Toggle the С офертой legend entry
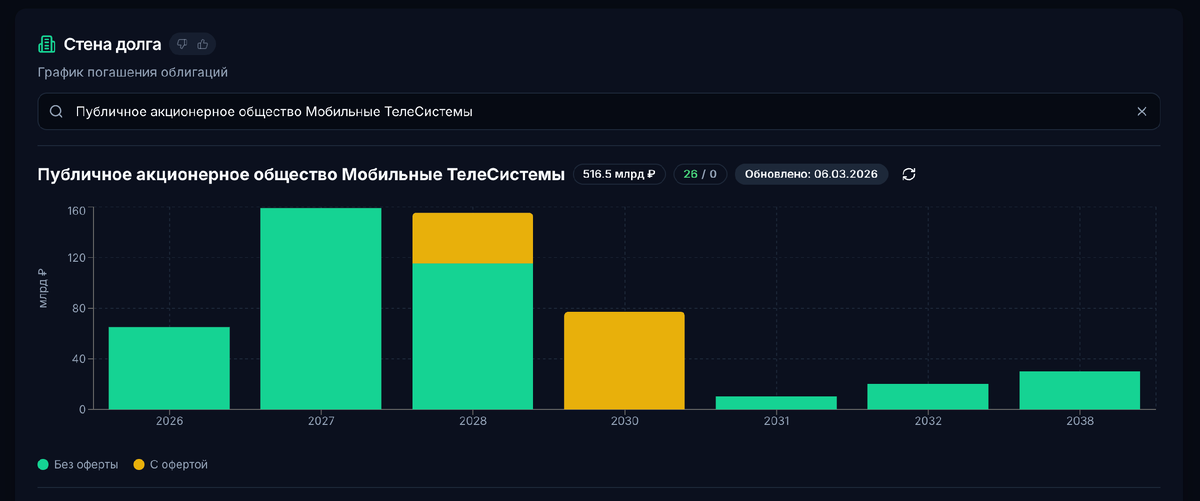Screen dimensions: 1200x501 (170, 465)
